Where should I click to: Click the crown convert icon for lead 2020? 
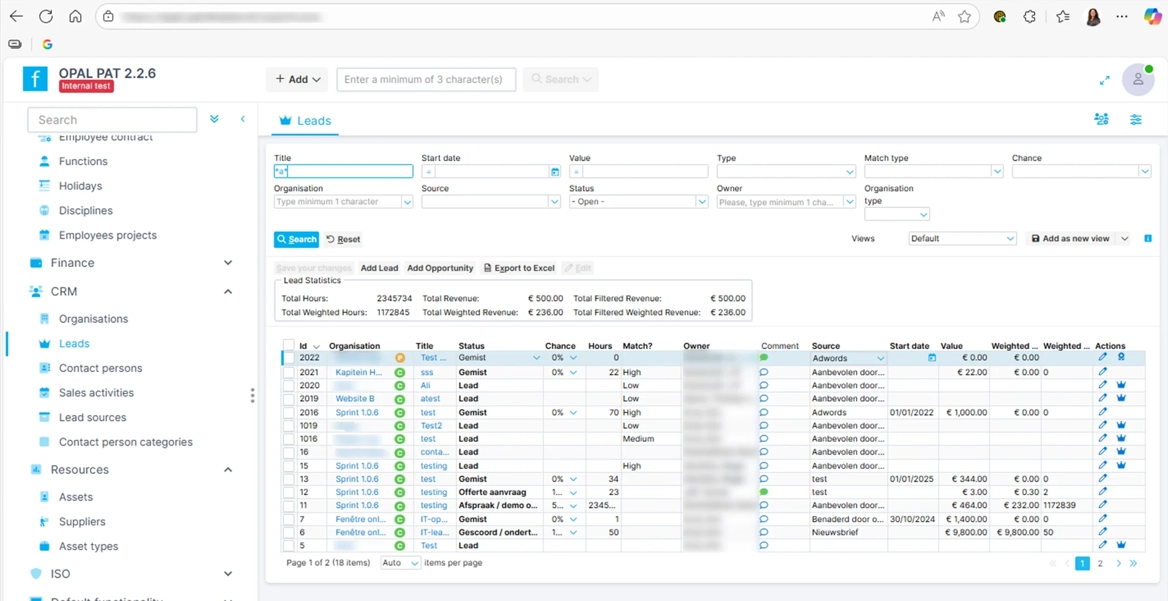(x=1121, y=385)
